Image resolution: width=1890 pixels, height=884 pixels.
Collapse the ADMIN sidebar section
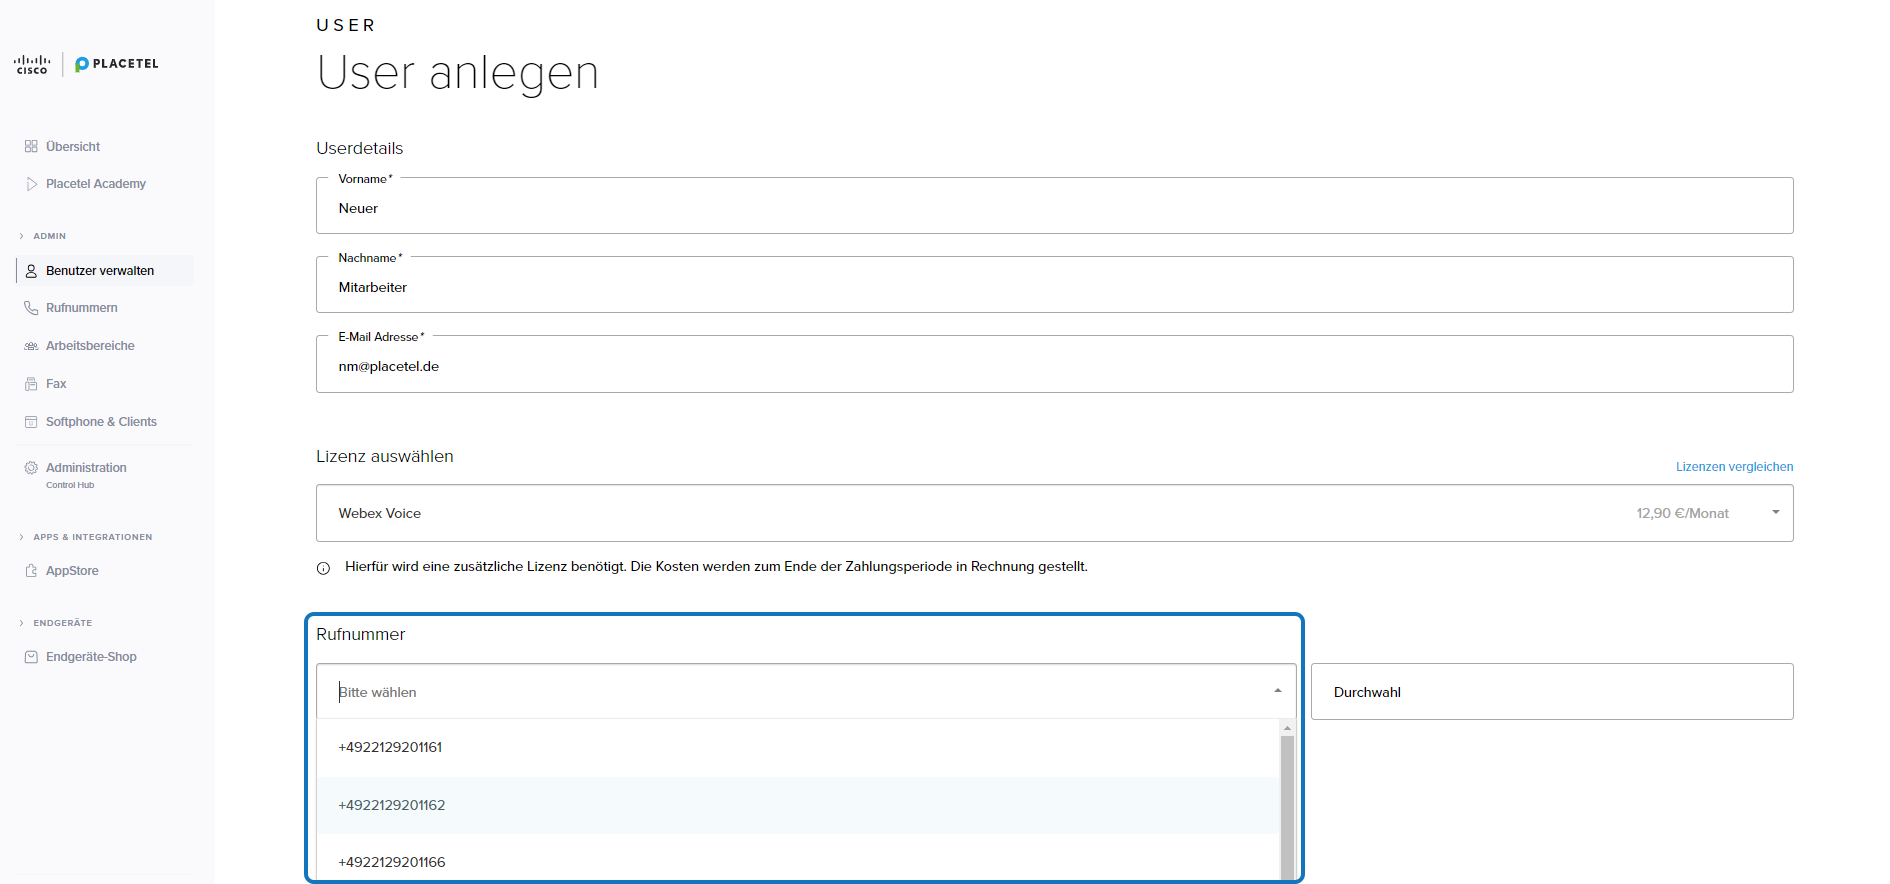point(22,236)
